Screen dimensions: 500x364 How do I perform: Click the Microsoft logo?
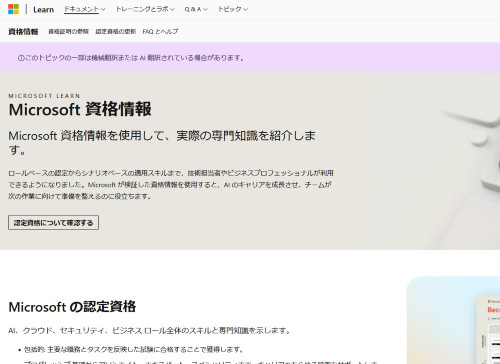pos(13,9)
